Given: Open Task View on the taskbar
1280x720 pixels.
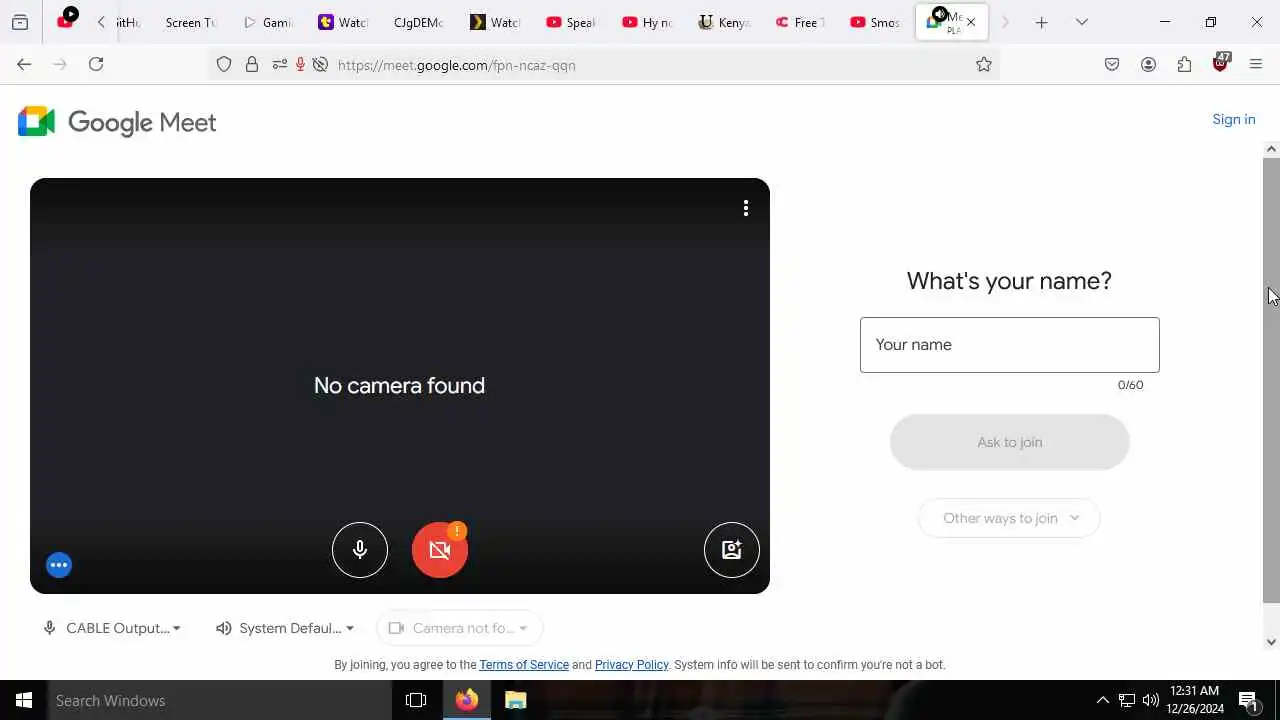Looking at the screenshot, I should [416, 700].
